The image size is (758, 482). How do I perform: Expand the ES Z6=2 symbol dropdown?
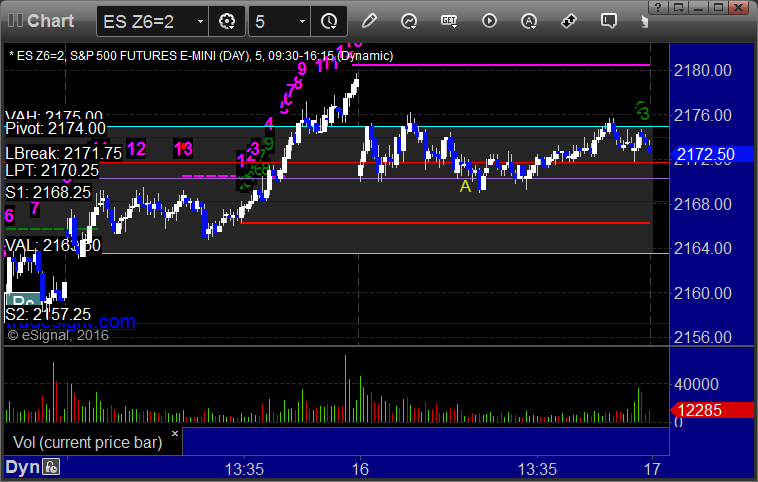click(x=200, y=22)
